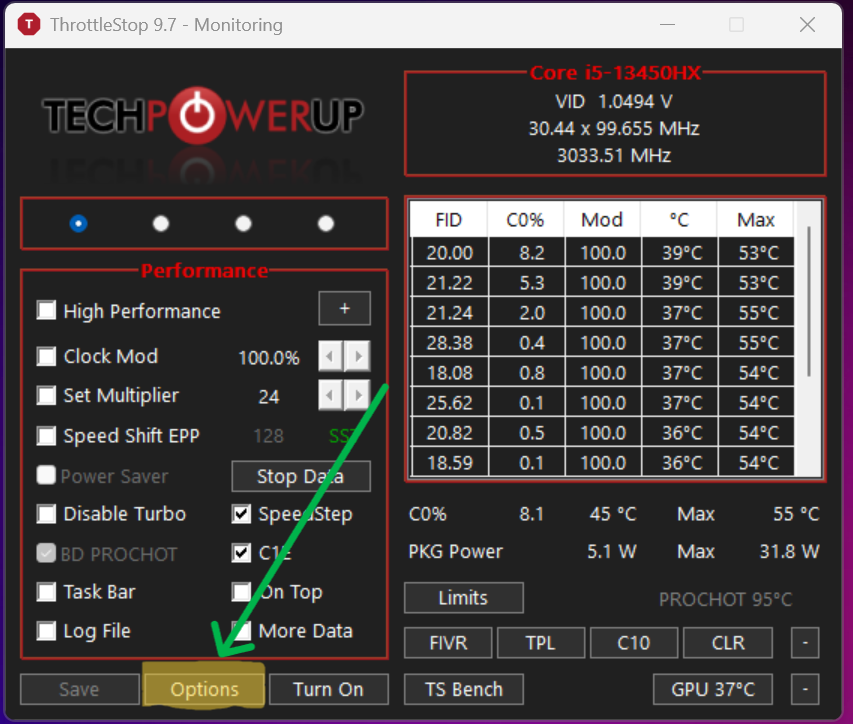The image size is (853, 724).
Task: Select the fourth profile radio button
Action: 326,224
